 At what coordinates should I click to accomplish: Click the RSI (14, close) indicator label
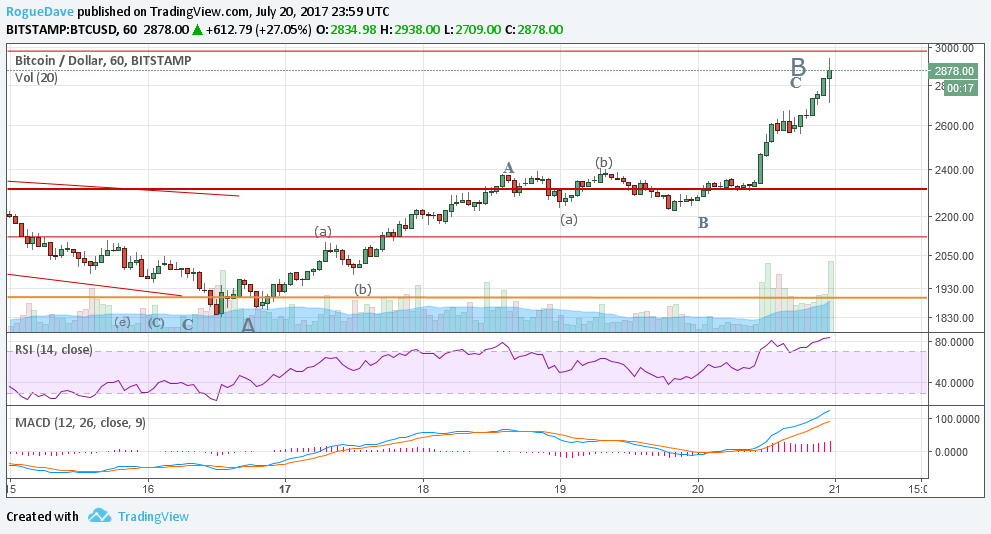[54, 349]
